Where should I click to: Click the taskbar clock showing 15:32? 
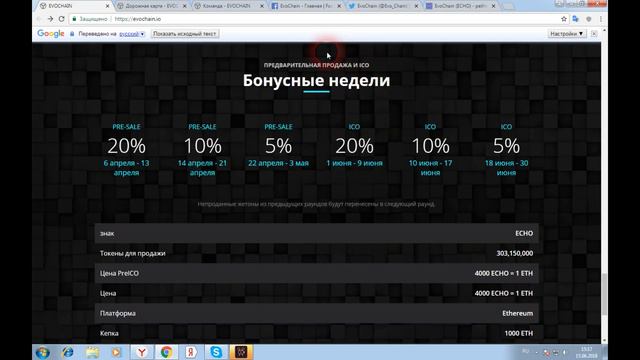tap(587, 352)
